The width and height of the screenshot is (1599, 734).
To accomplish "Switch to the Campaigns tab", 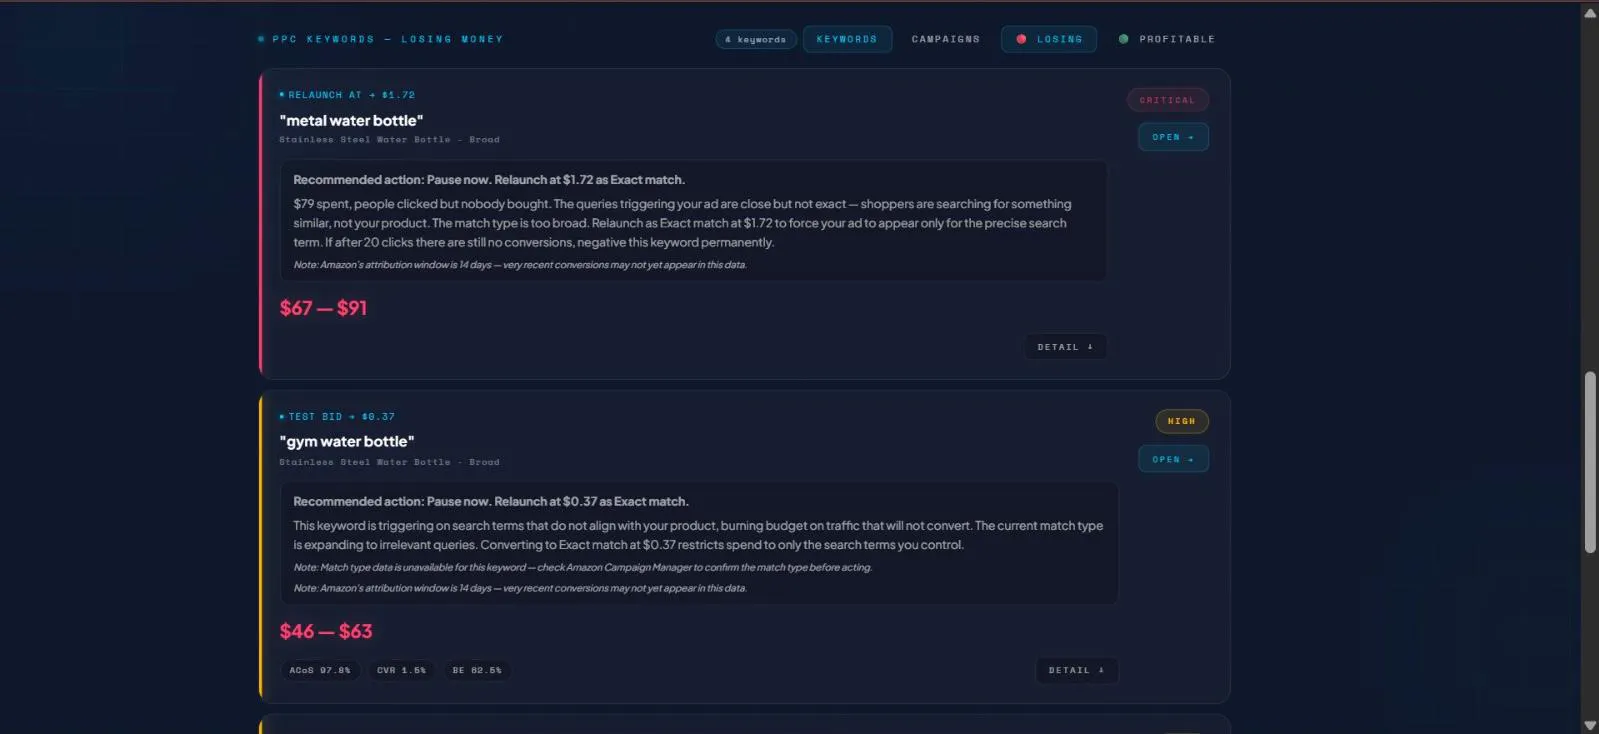I will pos(946,39).
